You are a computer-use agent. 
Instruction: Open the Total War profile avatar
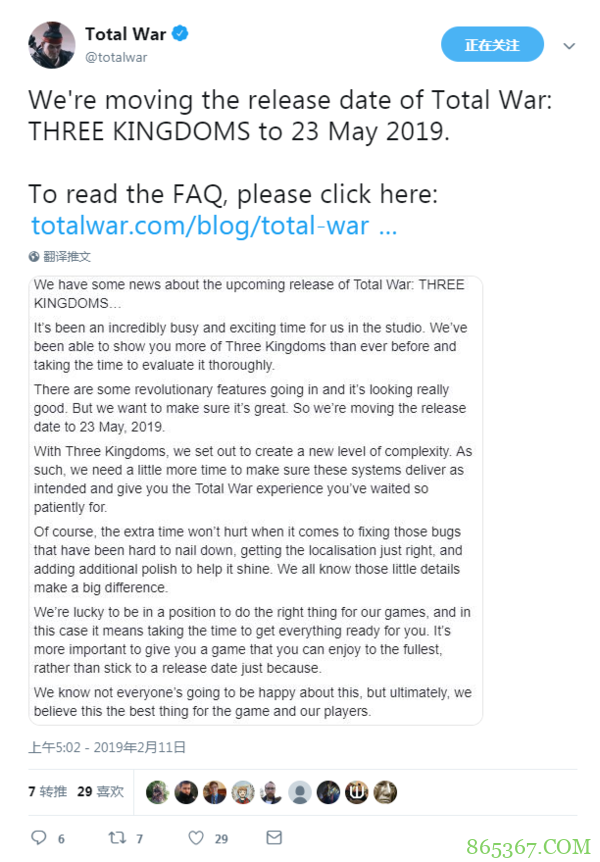coord(51,45)
